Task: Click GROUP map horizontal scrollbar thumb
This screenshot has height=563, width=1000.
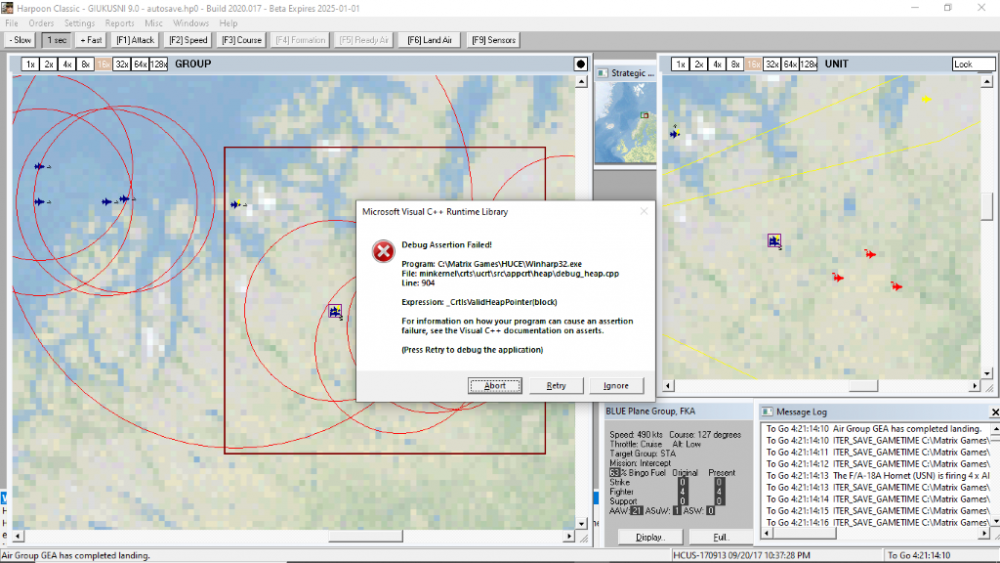Action: (x=365, y=536)
